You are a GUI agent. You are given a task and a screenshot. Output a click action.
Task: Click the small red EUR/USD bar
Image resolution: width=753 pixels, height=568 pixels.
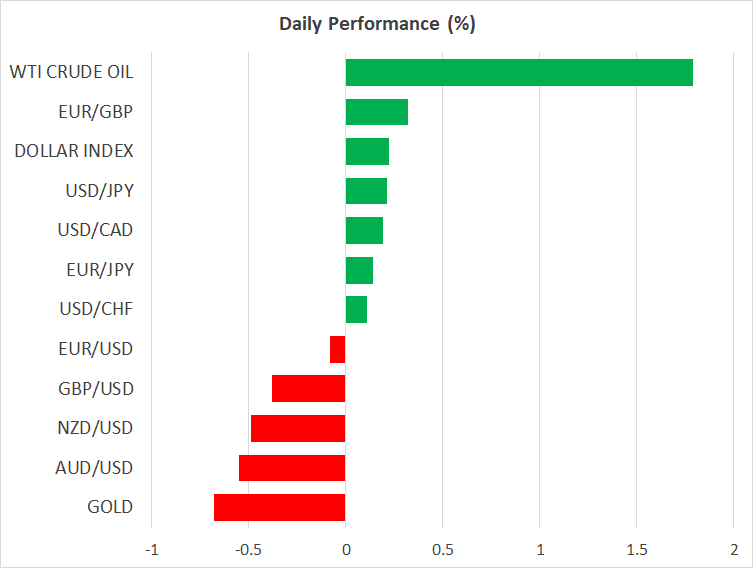pos(338,349)
